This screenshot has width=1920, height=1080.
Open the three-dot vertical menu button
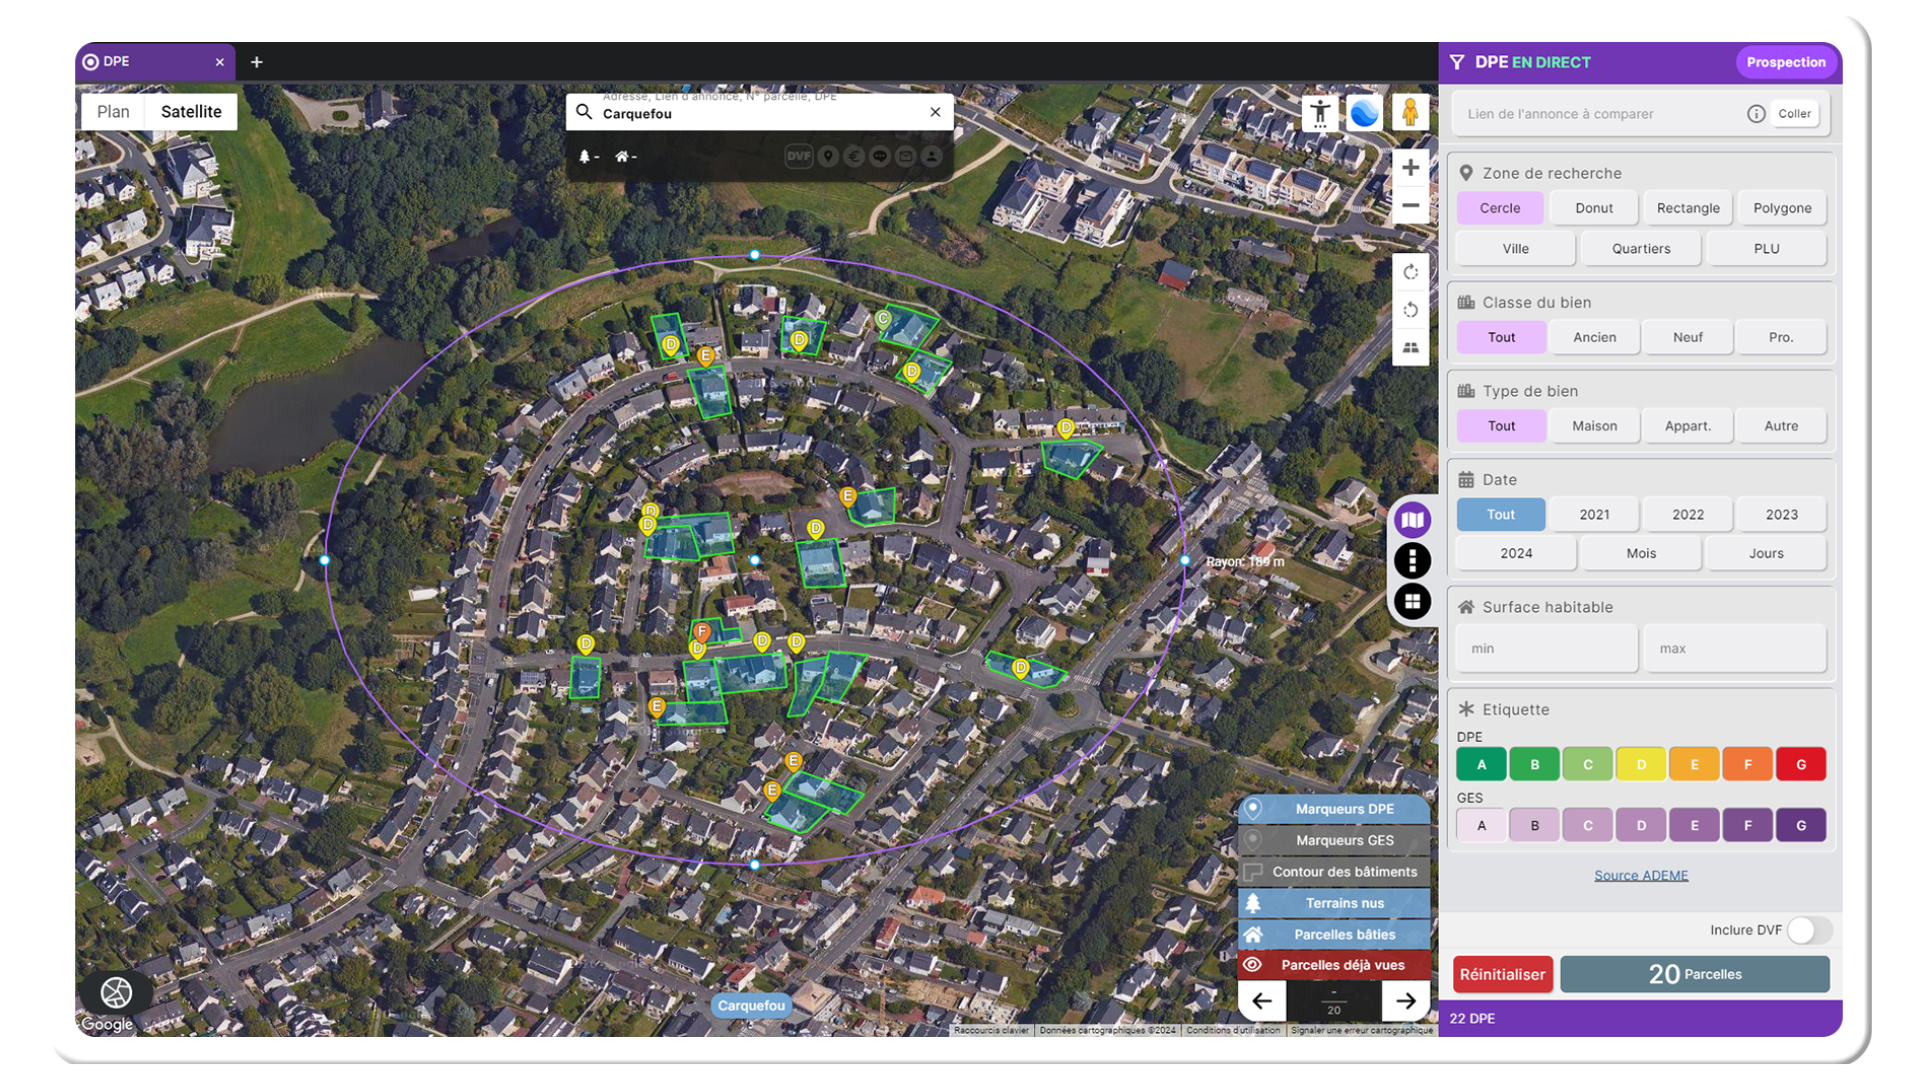tap(1412, 561)
